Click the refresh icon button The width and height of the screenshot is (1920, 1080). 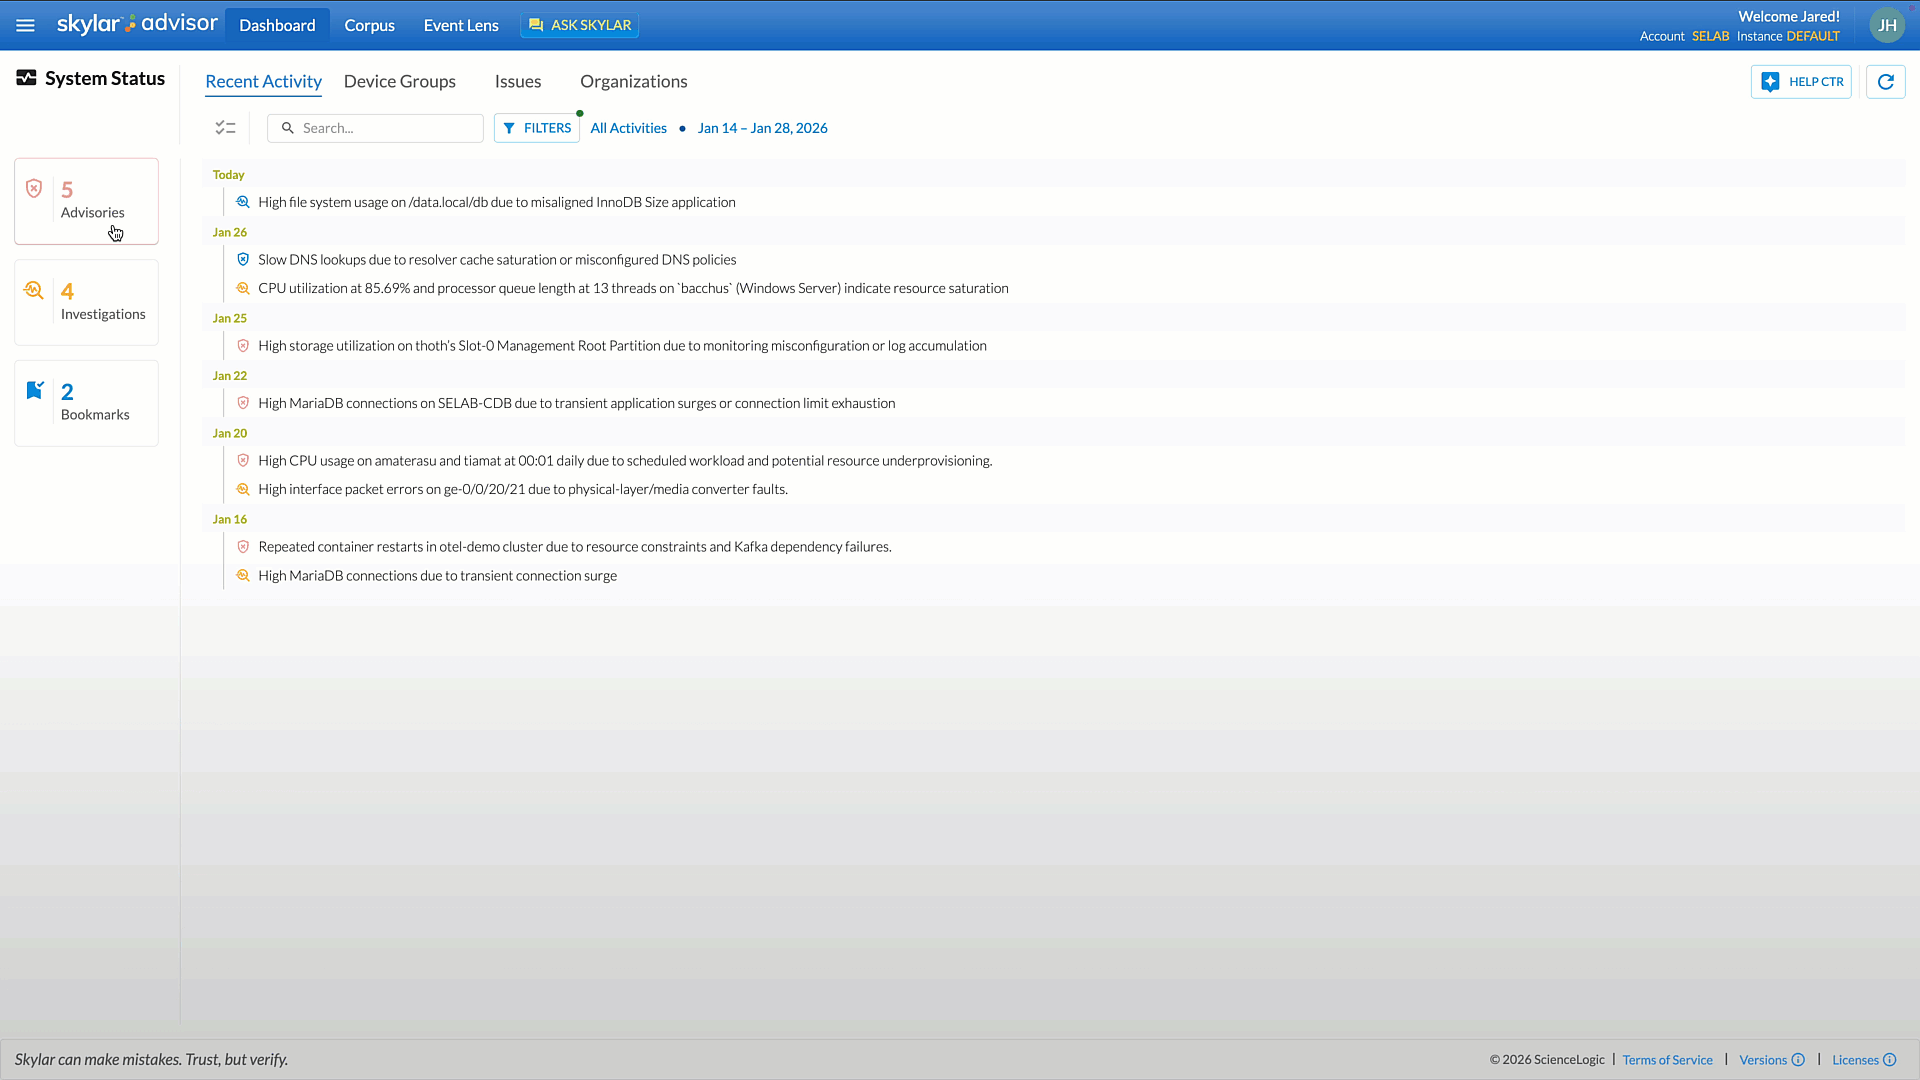pyautogui.click(x=1885, y=82)
